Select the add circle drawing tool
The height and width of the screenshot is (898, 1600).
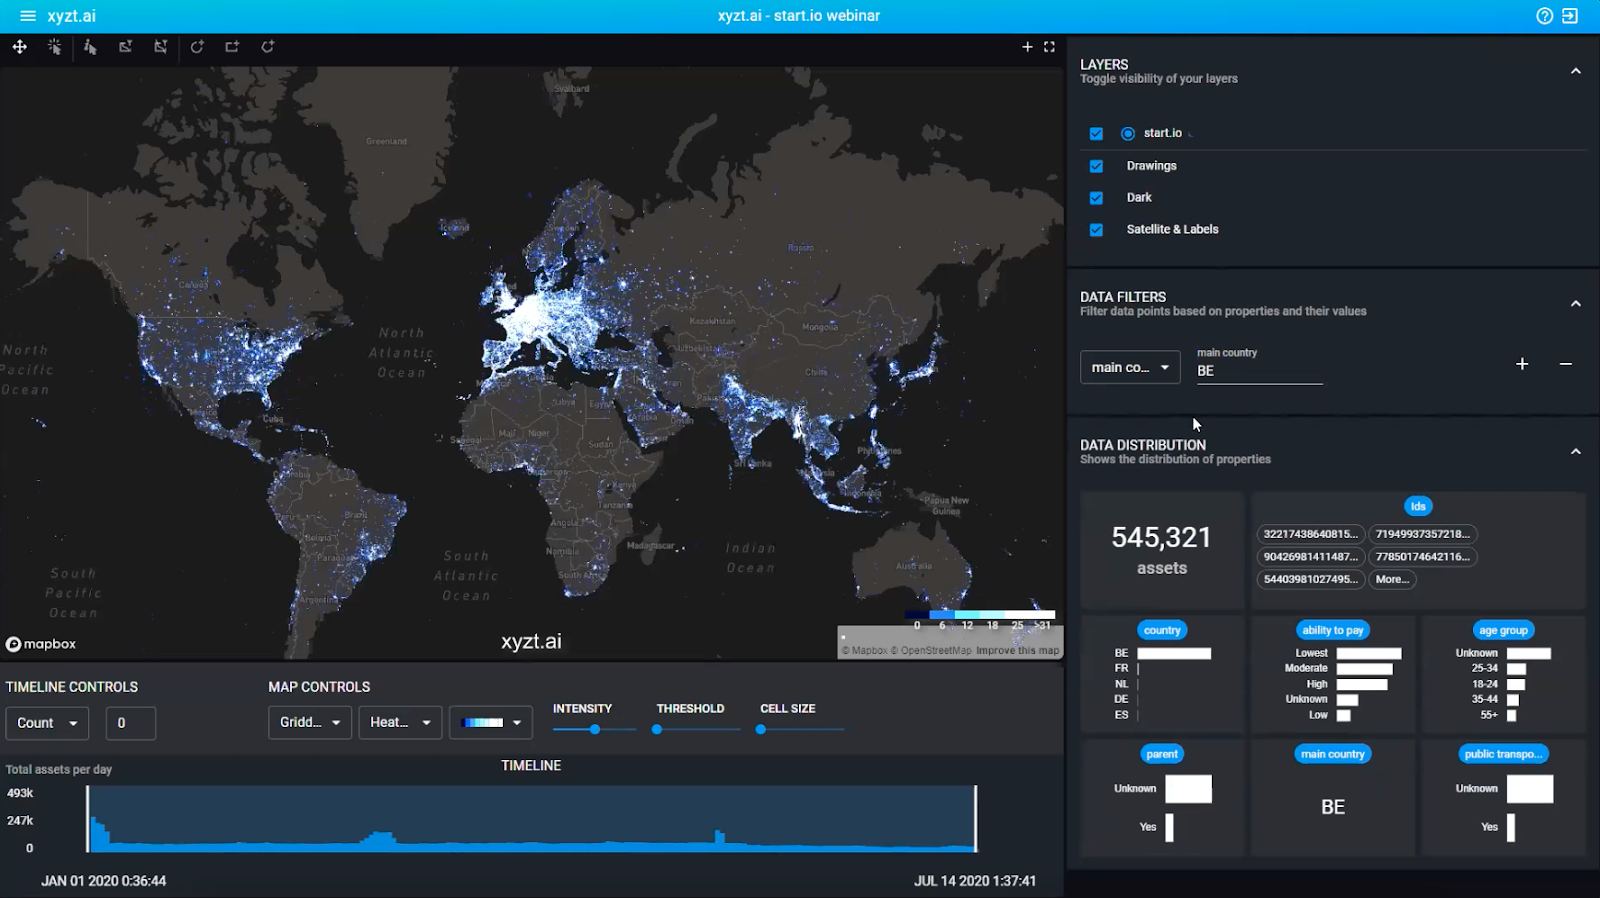tap(197, 47)
